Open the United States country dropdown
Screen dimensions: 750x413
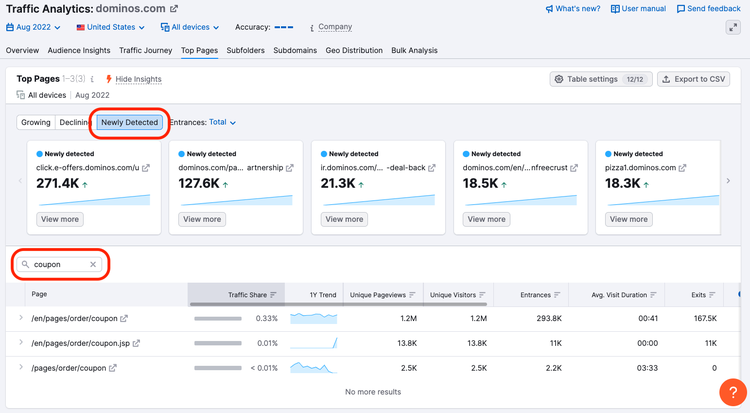(x=110, y=27)
